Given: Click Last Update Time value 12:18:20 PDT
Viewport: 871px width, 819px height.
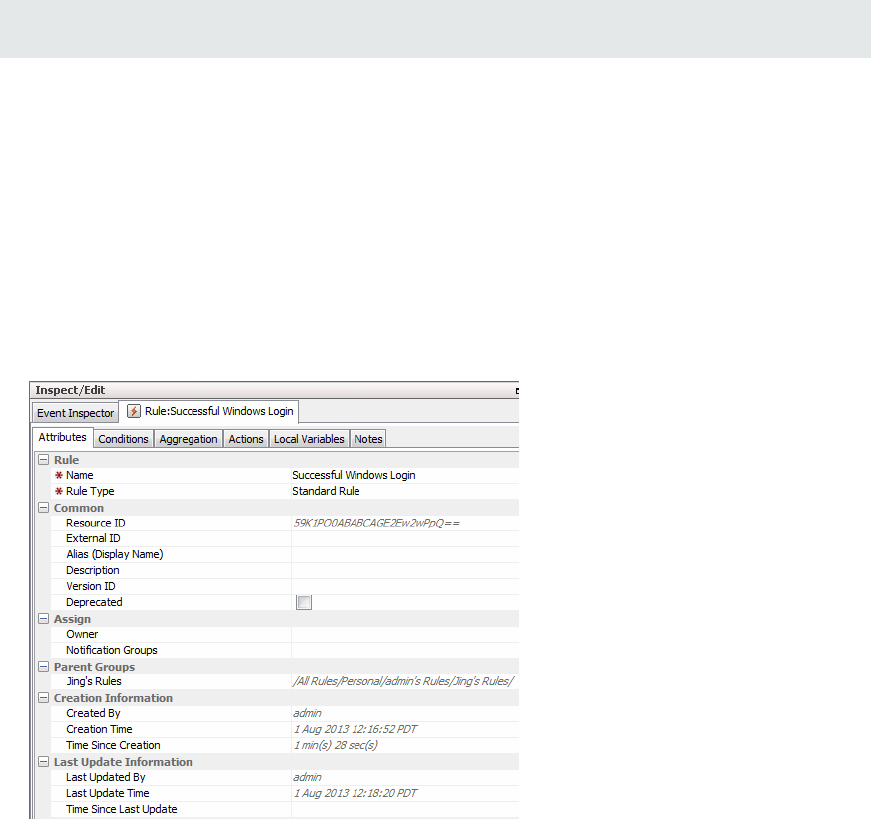Looking at the screenshot, I should point(356,793).
